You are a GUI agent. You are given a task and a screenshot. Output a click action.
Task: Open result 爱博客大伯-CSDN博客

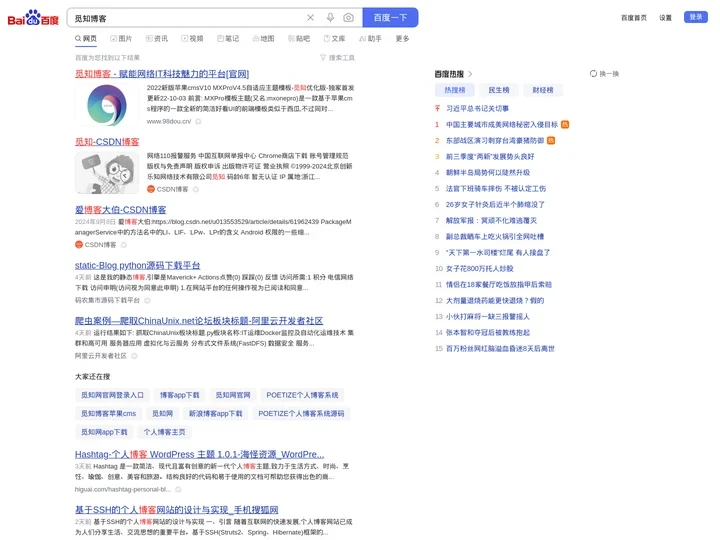coord(120,210)
